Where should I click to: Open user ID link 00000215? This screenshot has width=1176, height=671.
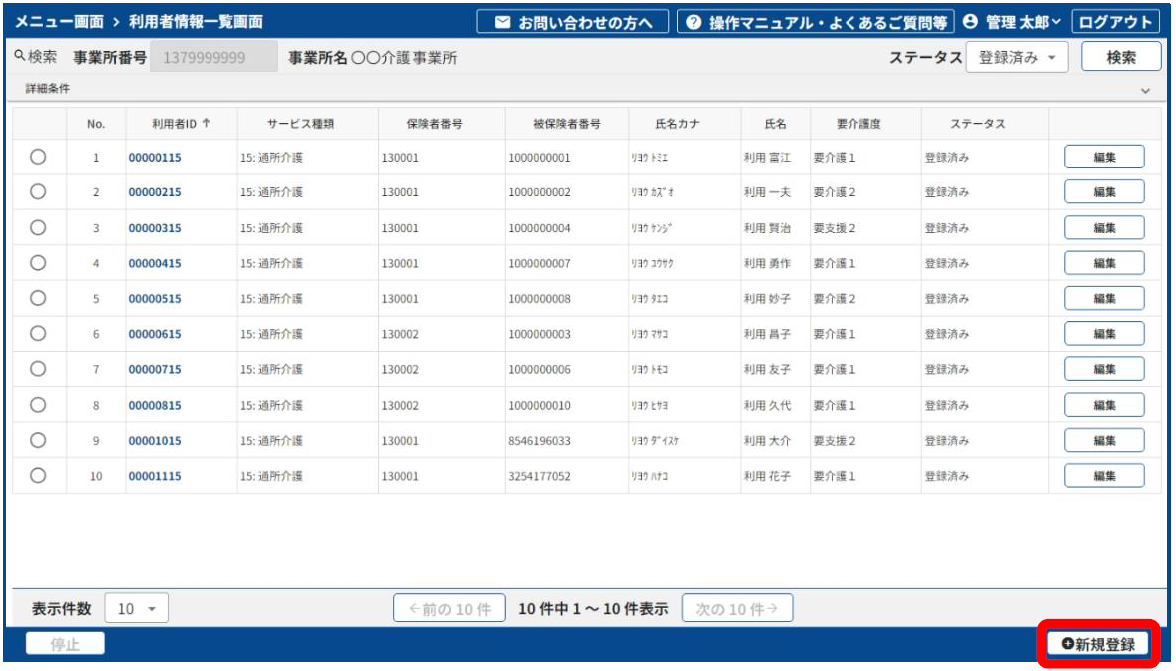[154, 192]
